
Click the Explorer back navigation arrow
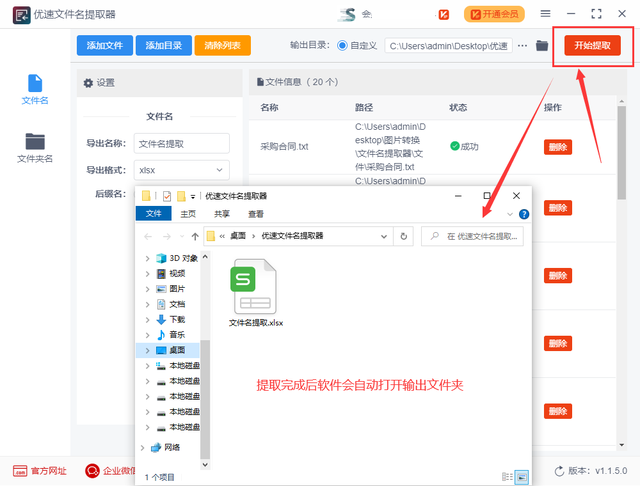click(x=148, y=236)
